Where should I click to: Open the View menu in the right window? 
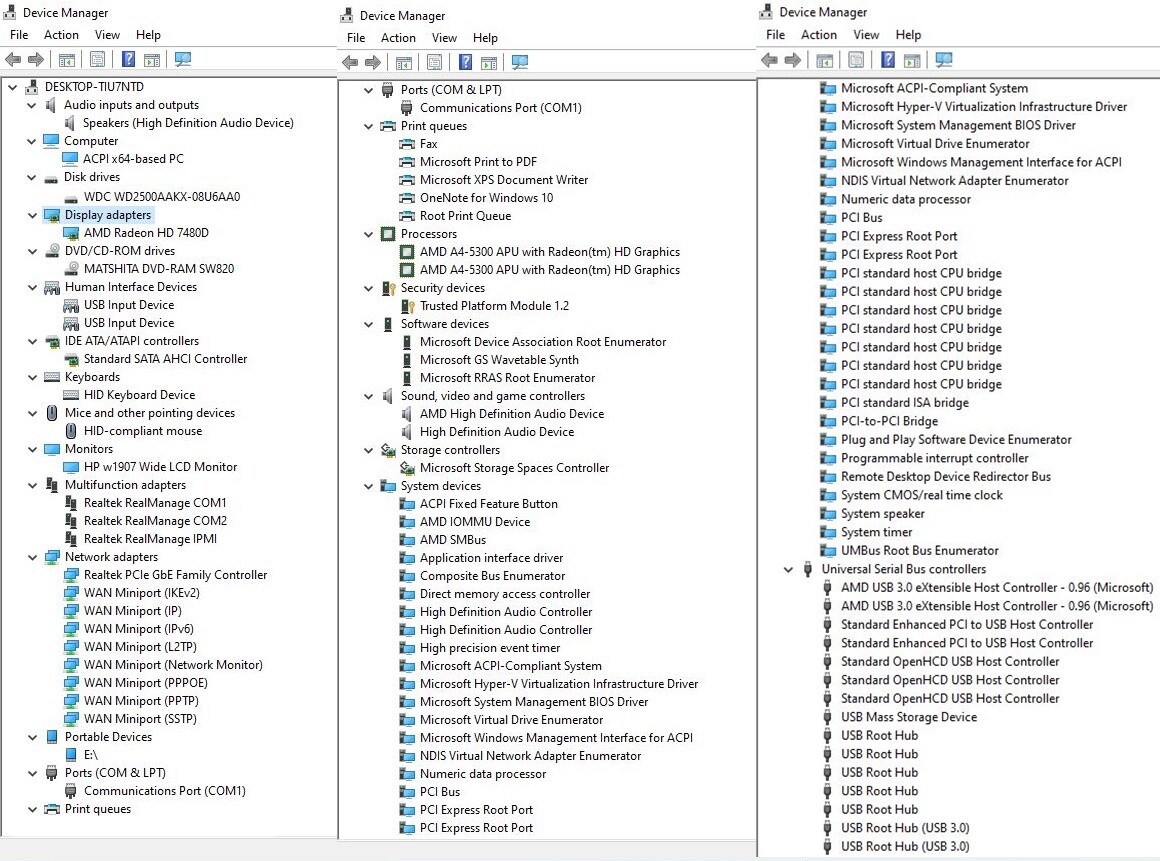click(866, 35)
